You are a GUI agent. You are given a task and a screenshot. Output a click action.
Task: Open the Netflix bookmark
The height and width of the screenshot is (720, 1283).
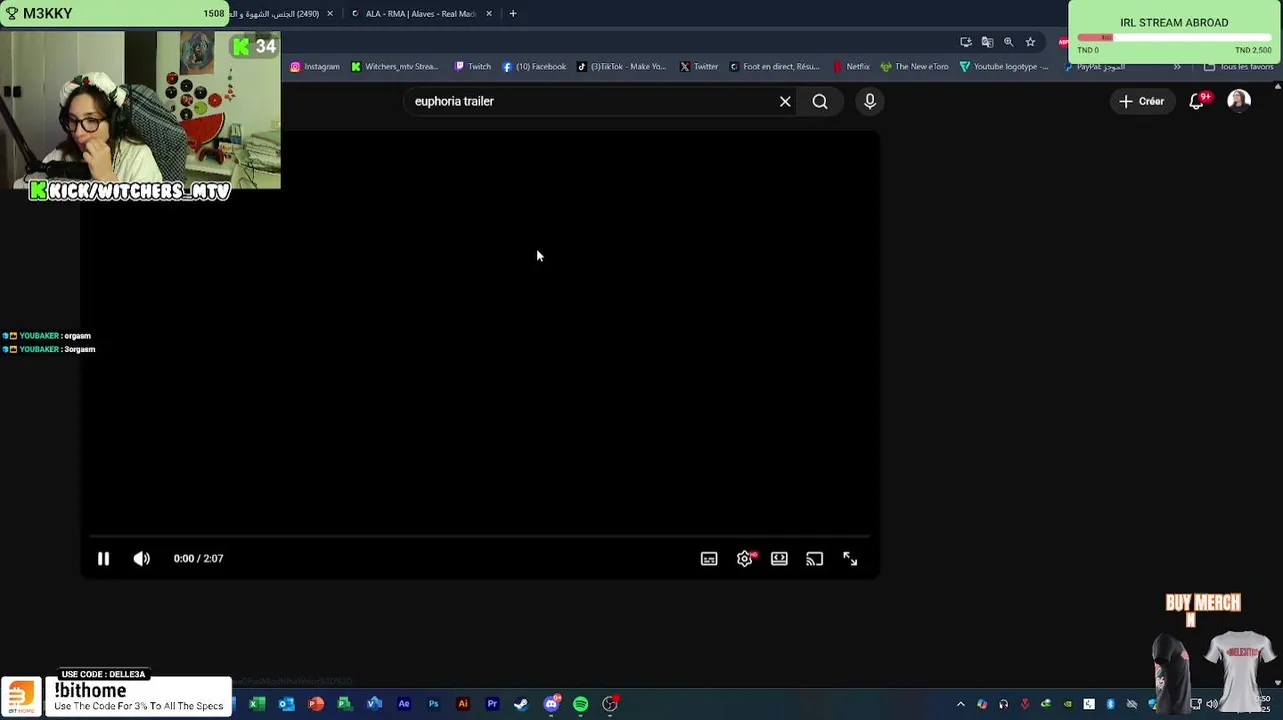coord(851,67)
